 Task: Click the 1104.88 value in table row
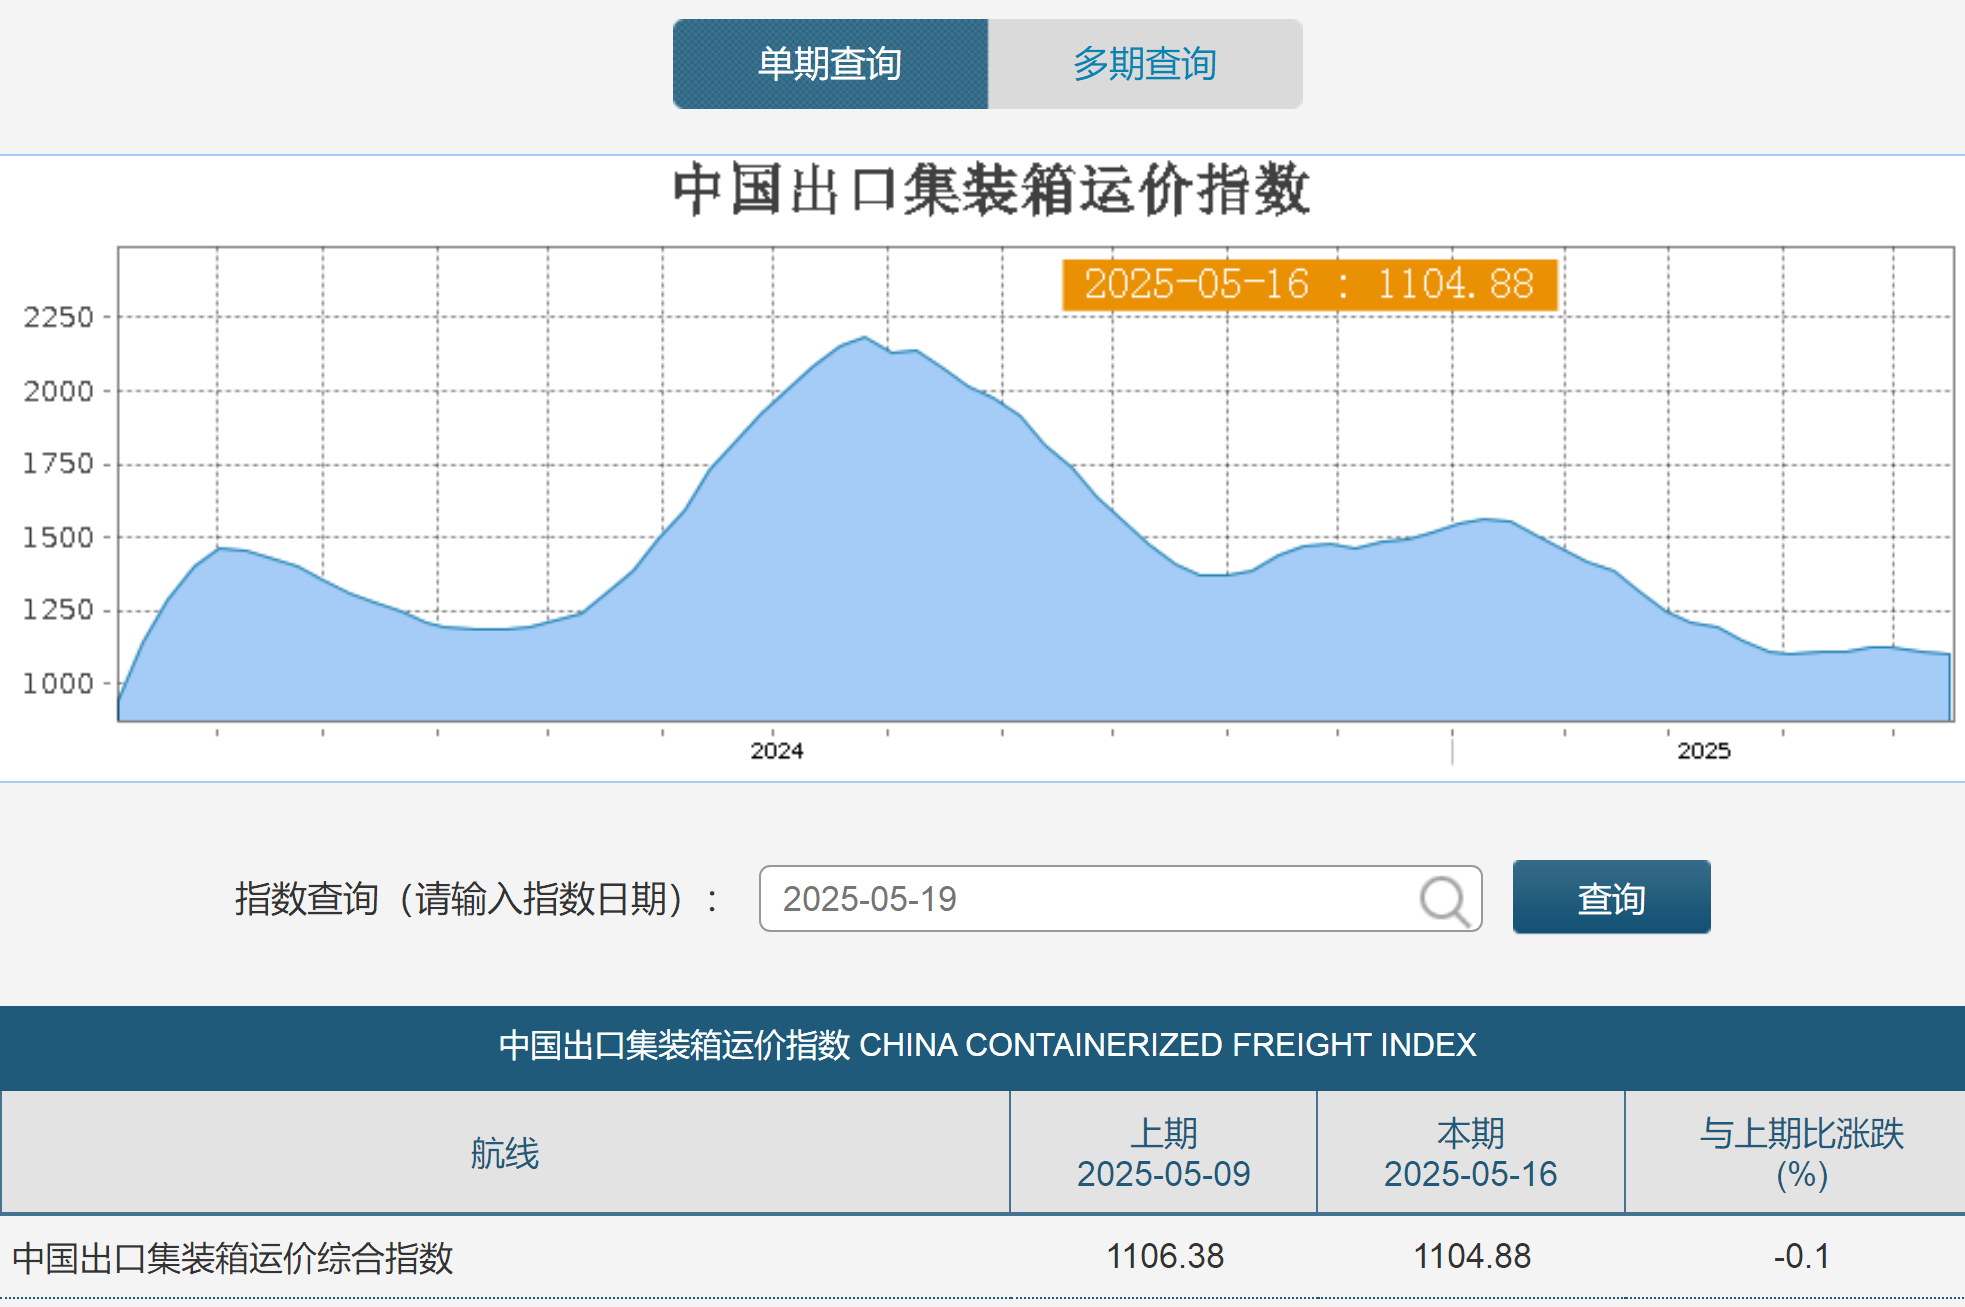point(1471,1256)
